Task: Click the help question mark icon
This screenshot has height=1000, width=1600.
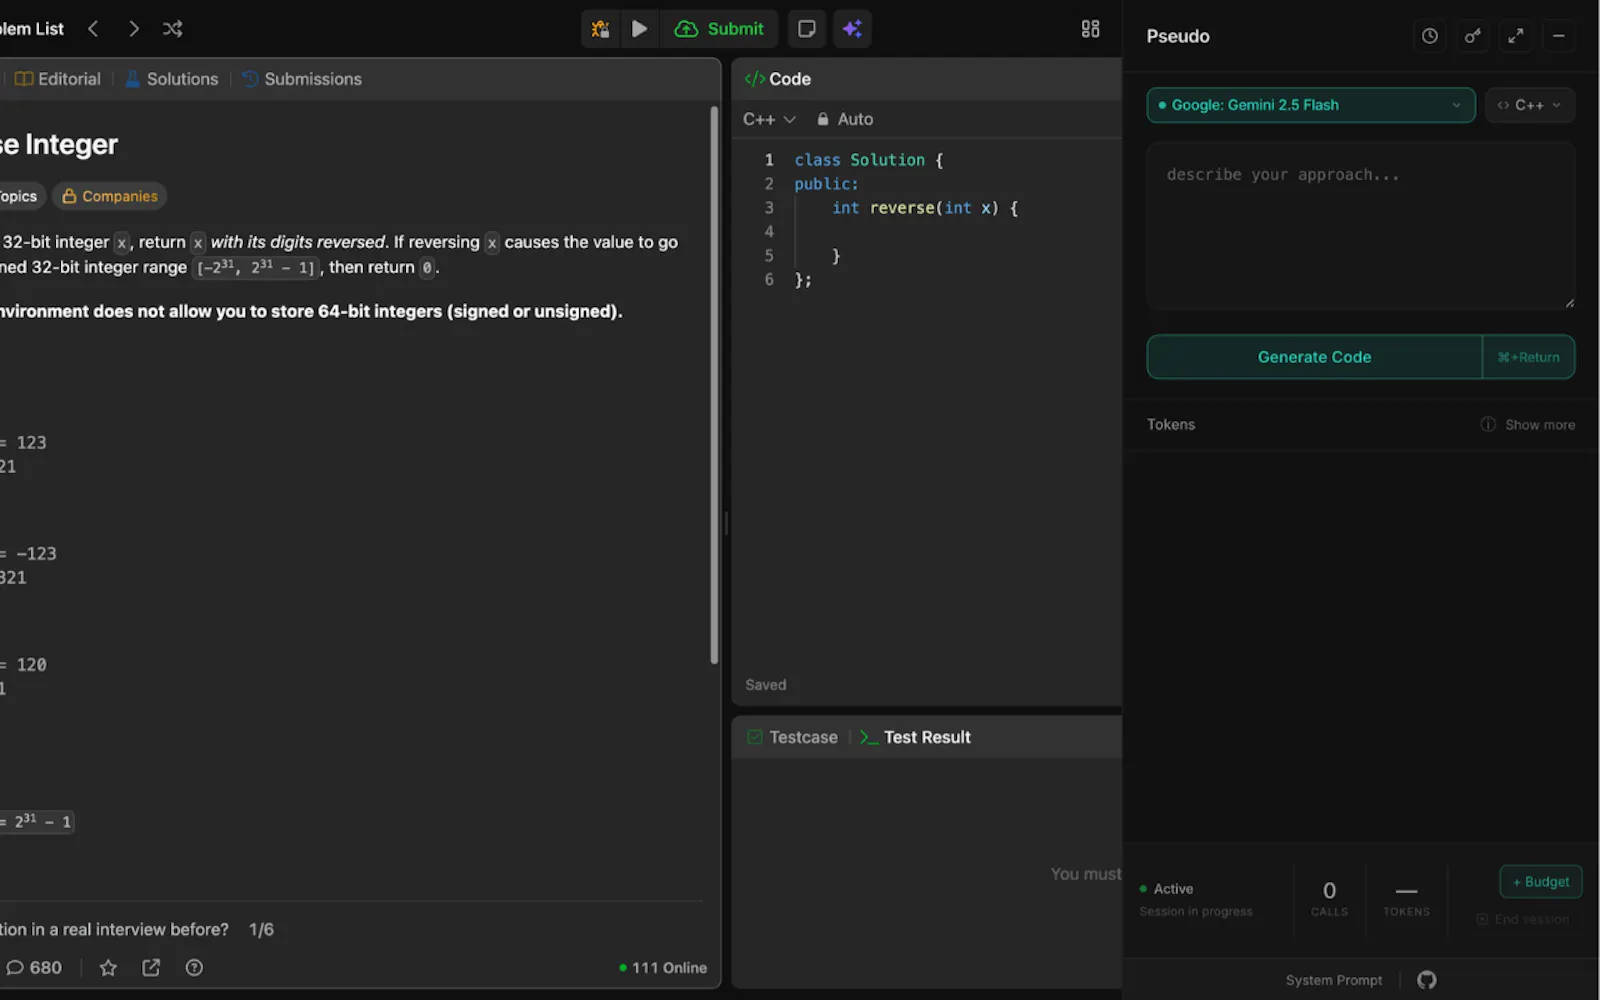Action: (x=194, y=967)
